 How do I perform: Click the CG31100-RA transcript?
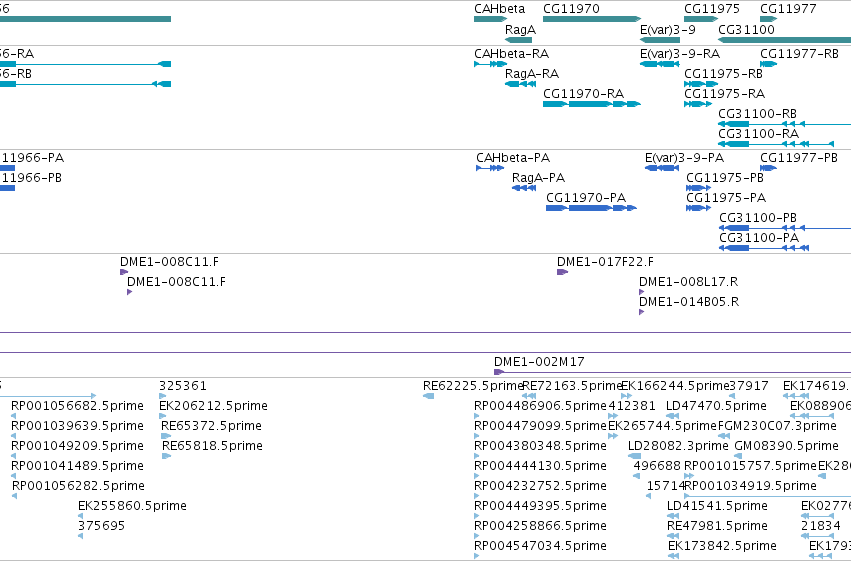click(x=776, y=144)
